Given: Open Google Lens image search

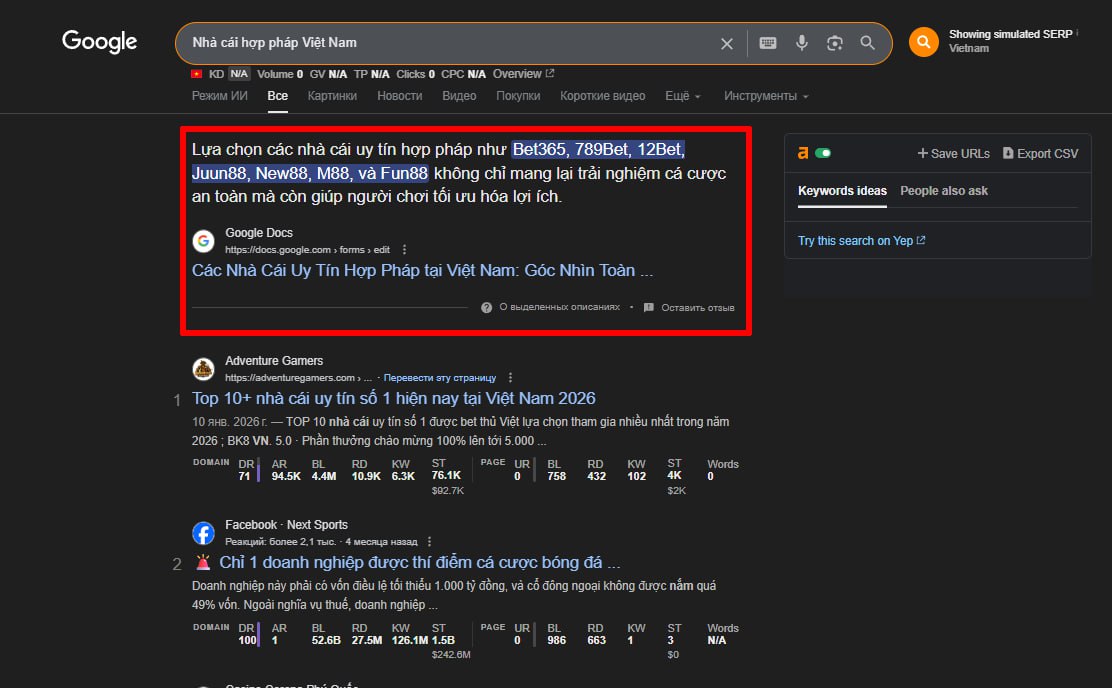Looking at the screenshot, I should (835, 43).
